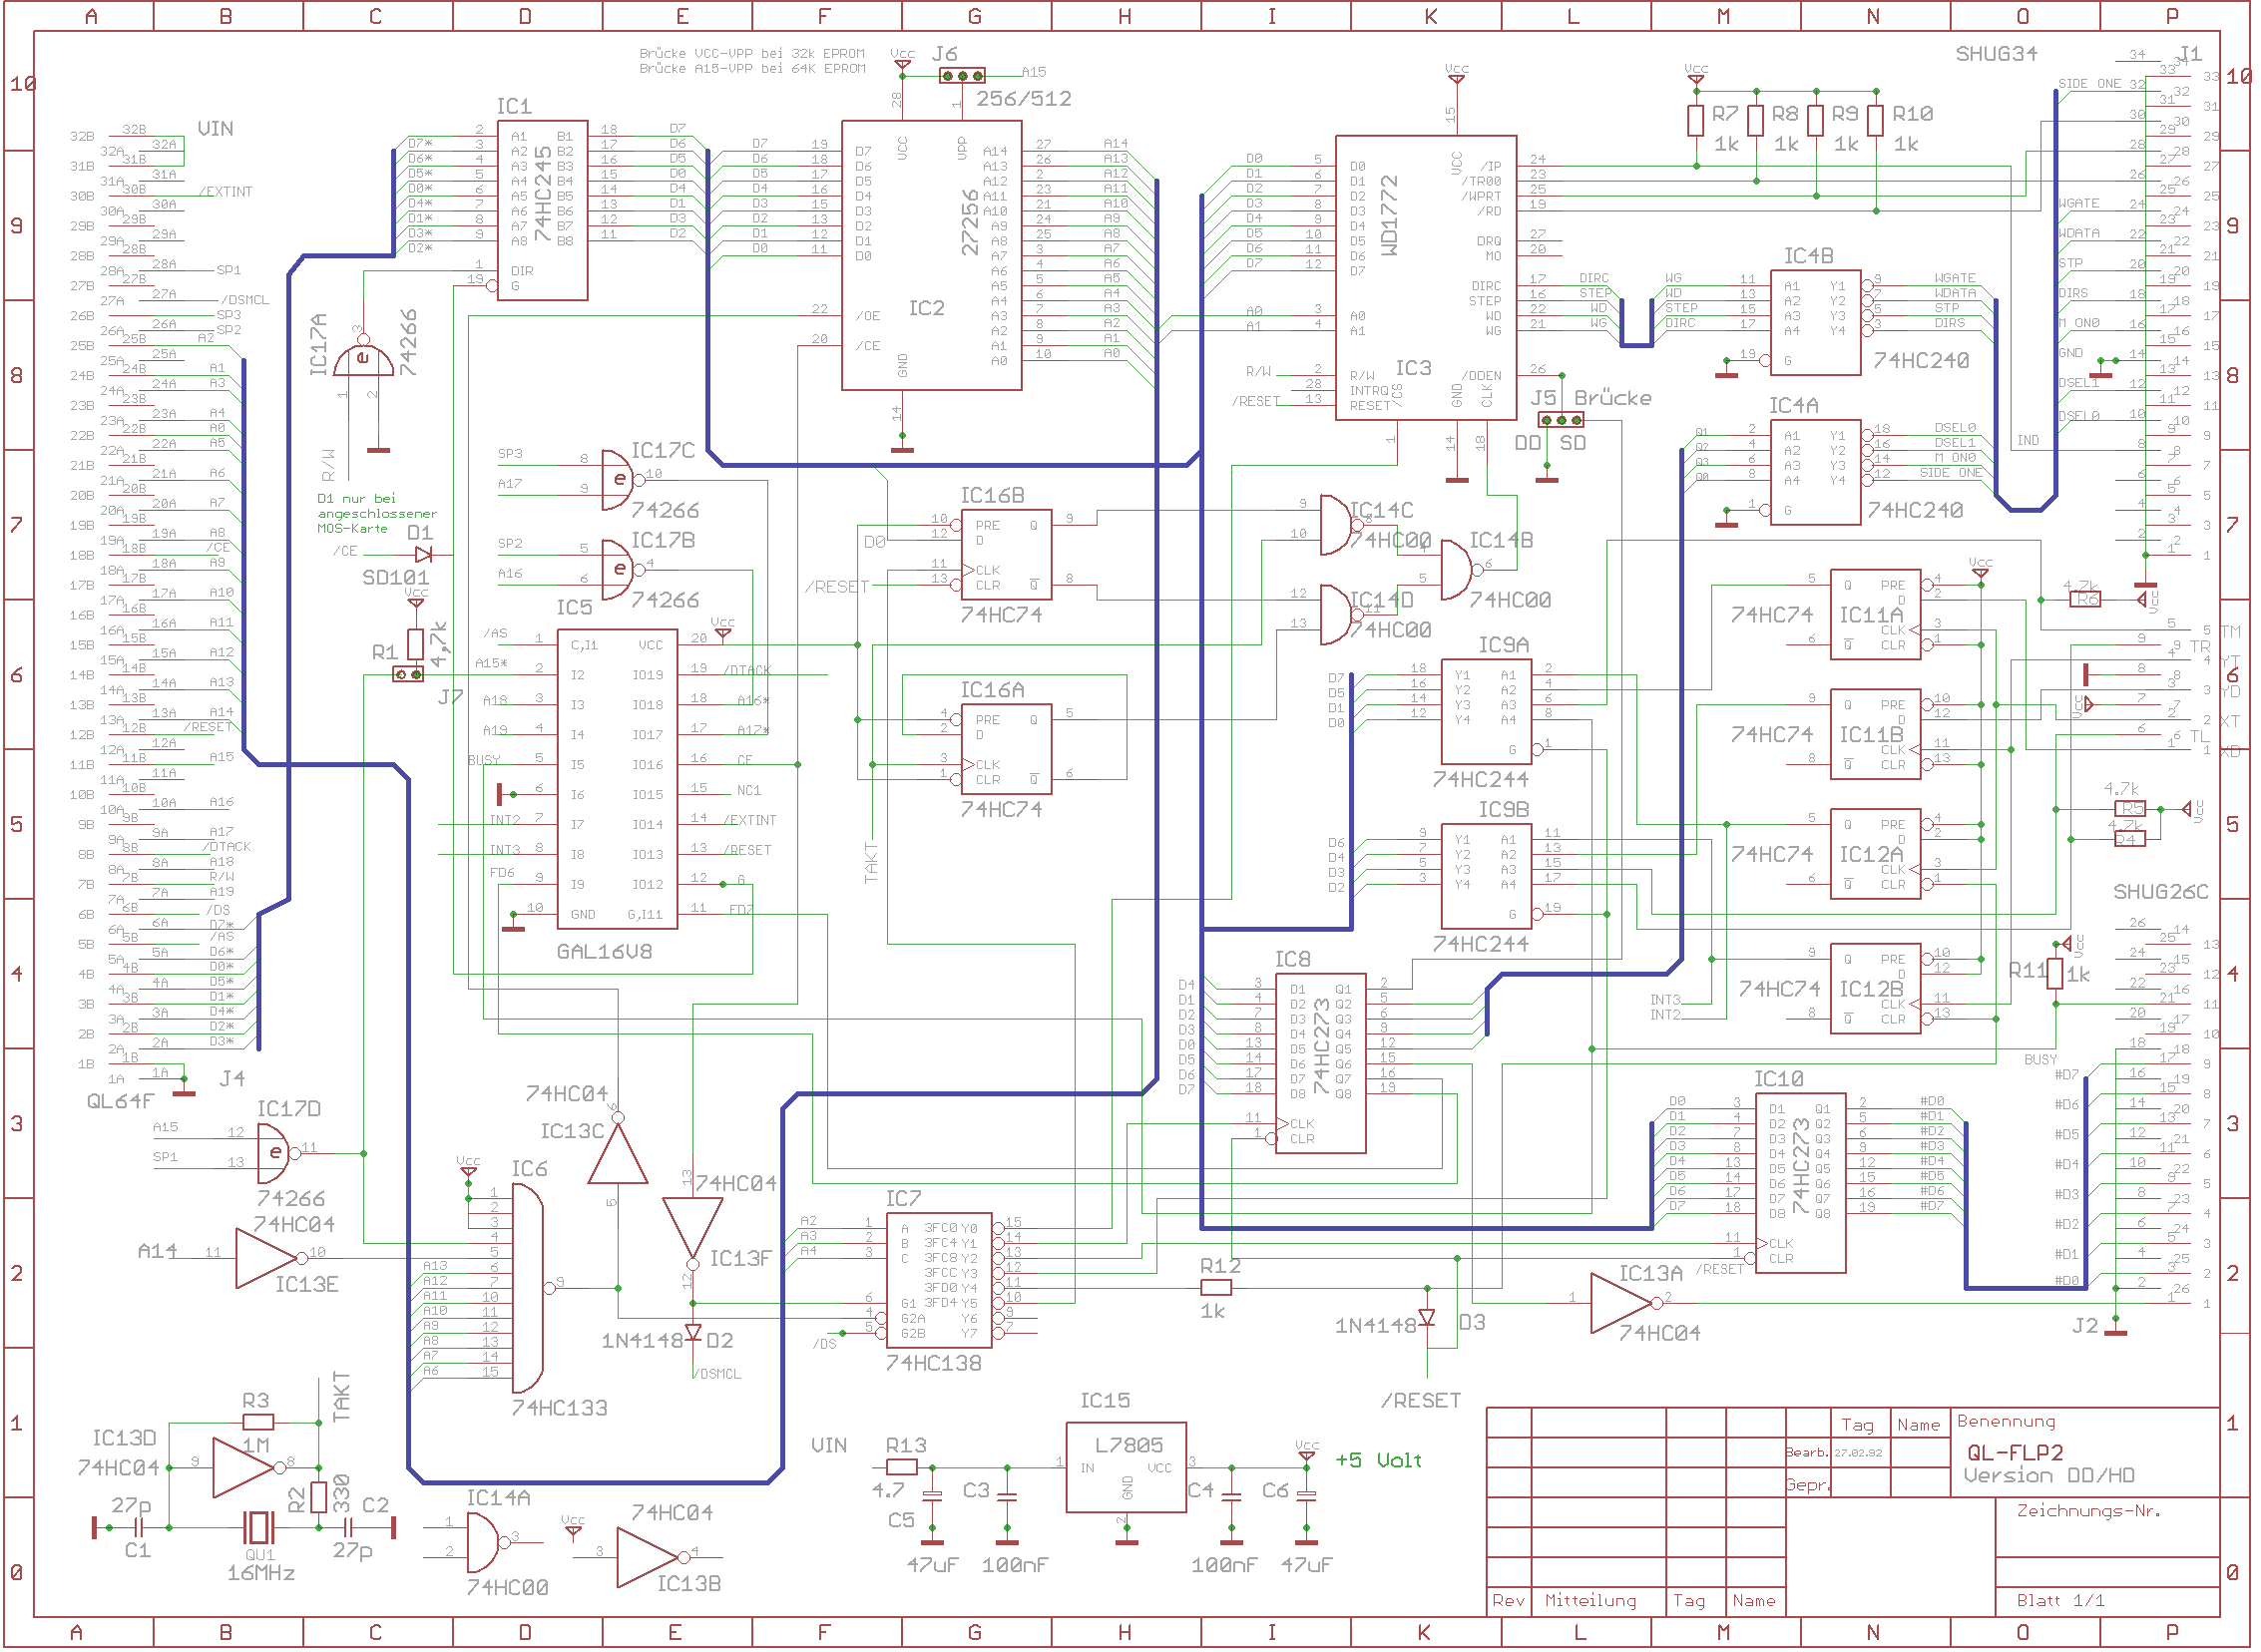2261x1652 pixels.
Task: Select the IC17A XNOR gate symbol
Action: pos(363,361)
